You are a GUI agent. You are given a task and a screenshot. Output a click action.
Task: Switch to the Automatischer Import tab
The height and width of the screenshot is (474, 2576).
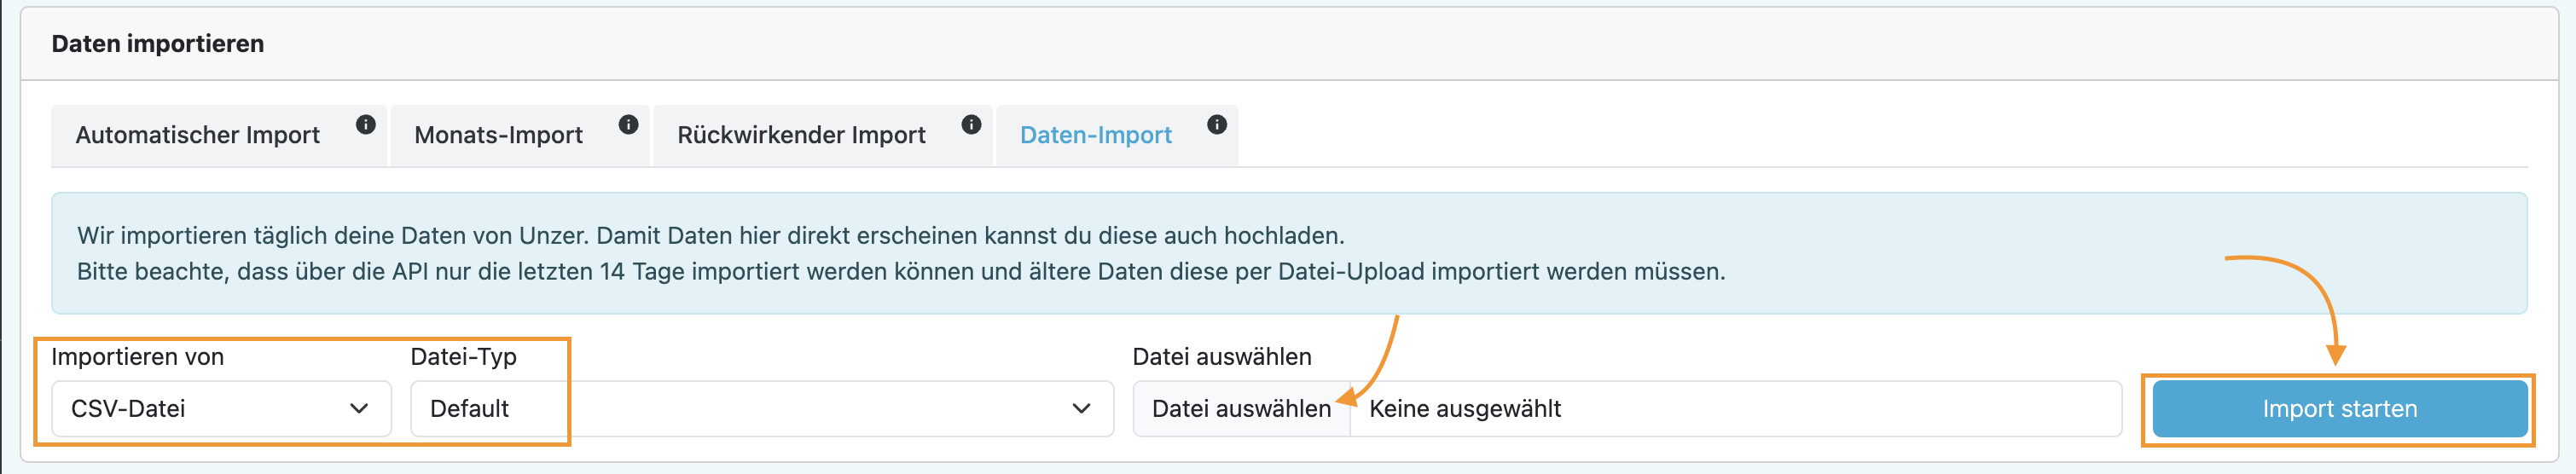(x=198, y=136)
